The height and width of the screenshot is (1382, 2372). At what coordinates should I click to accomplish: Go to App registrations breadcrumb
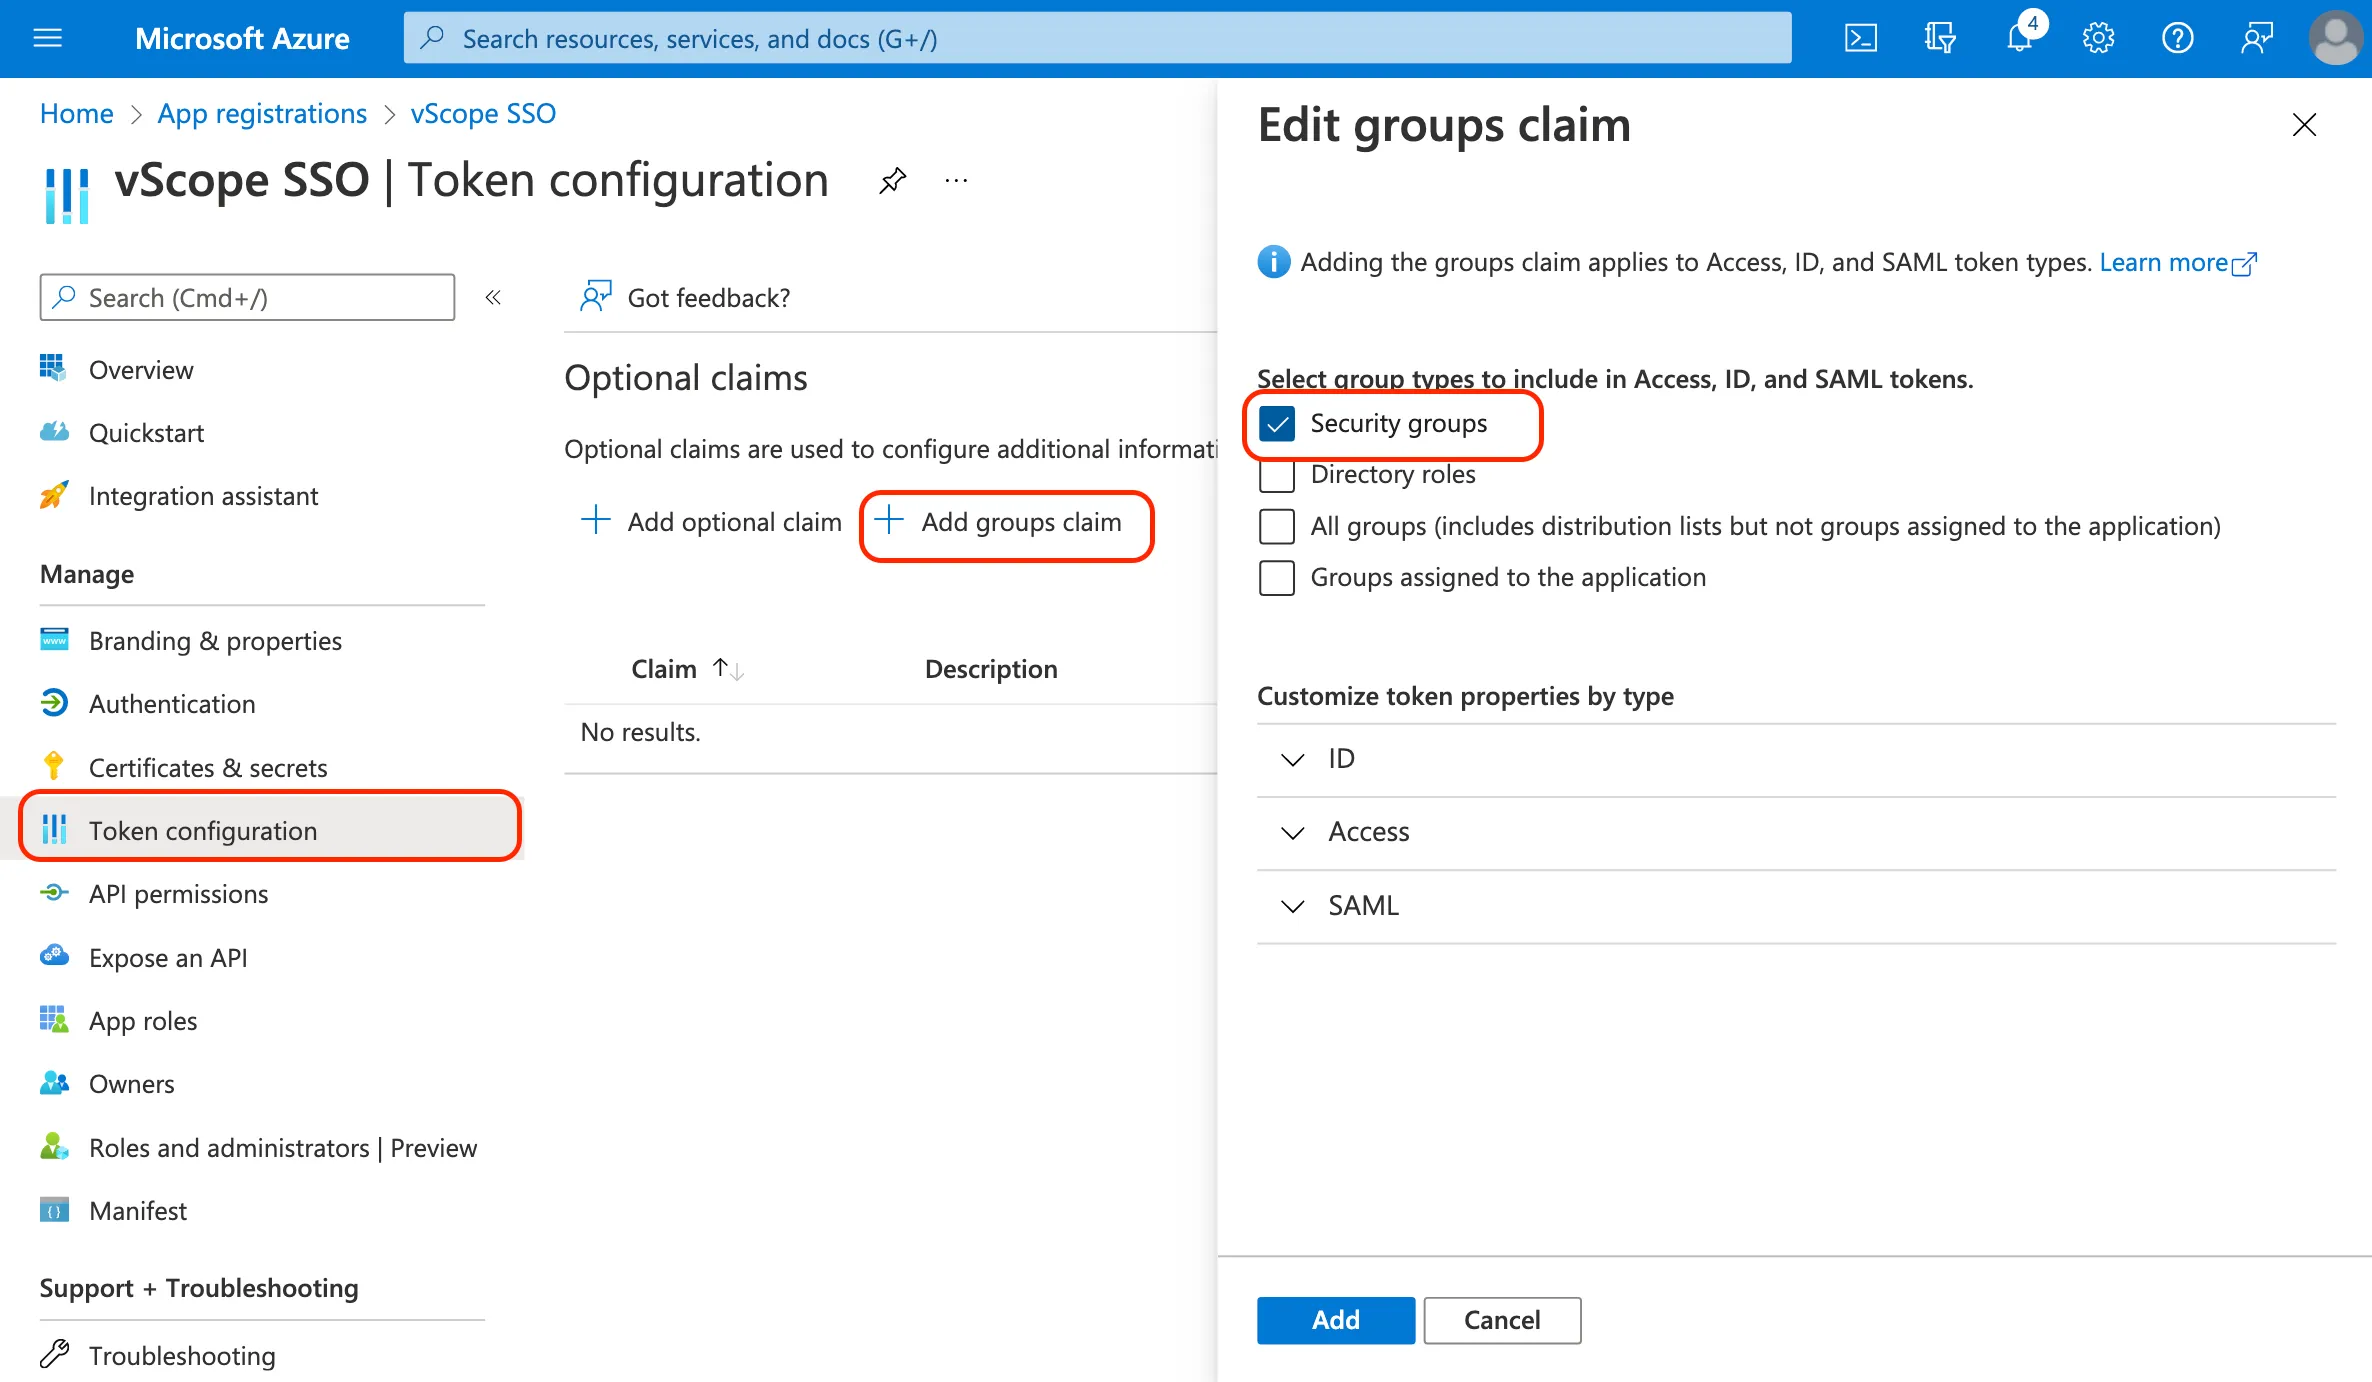(x=262, y=113)
